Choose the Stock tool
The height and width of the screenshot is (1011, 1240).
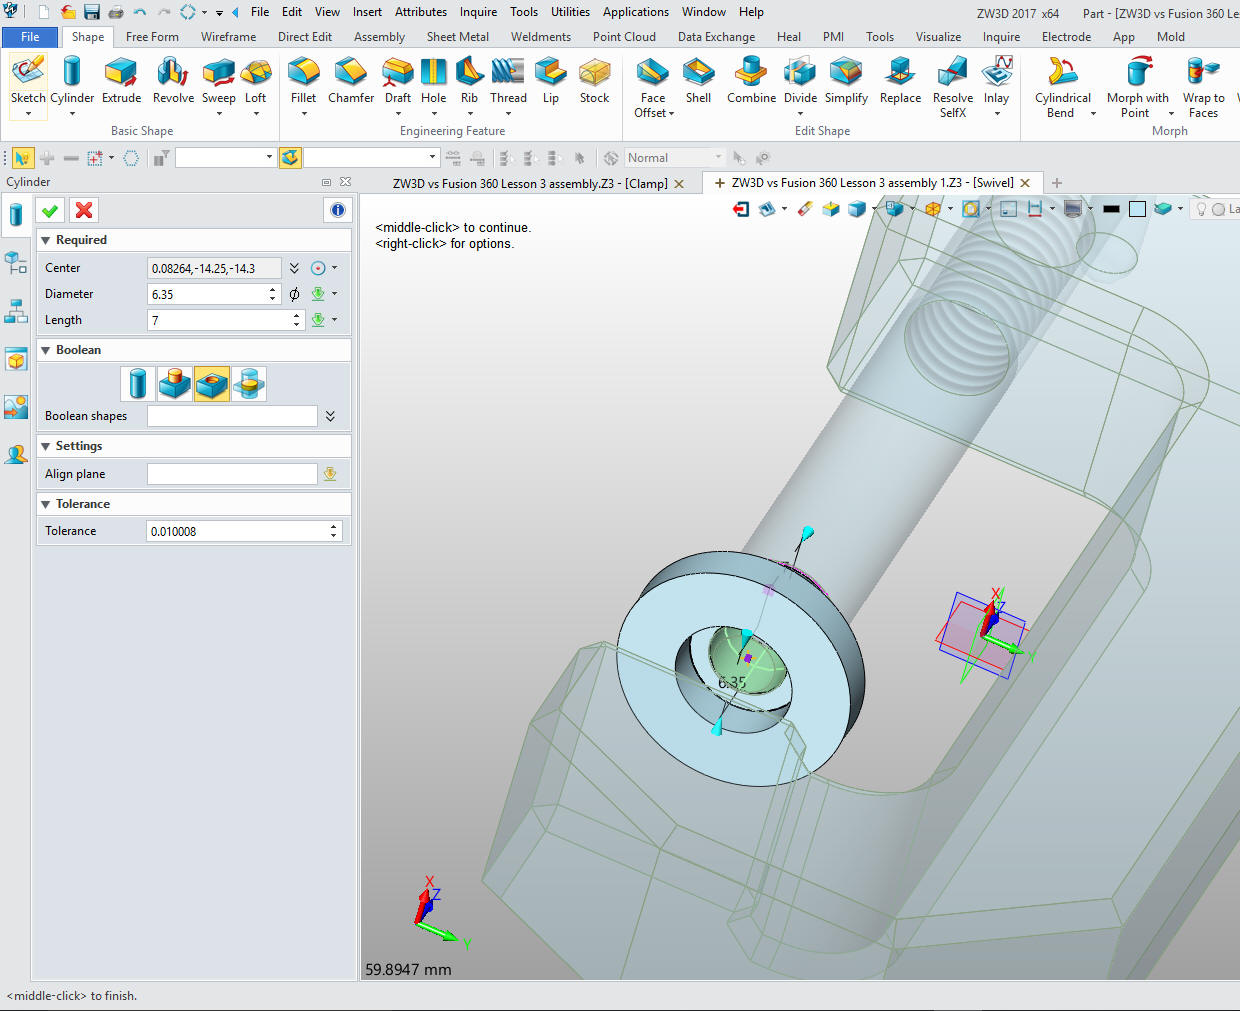point(594,80)
